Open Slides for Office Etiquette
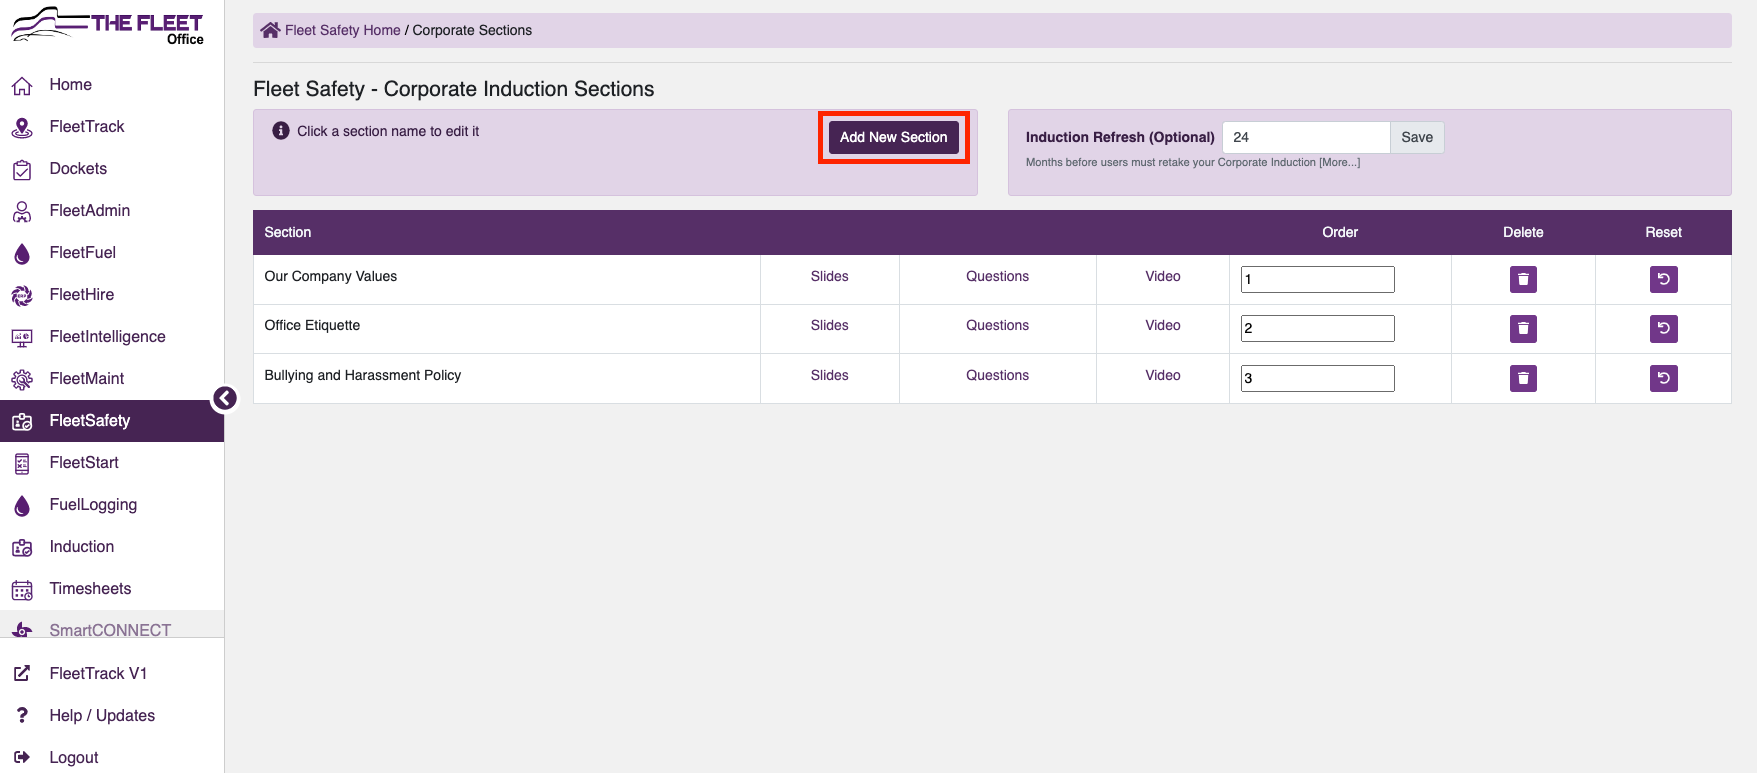 point(829,325)
